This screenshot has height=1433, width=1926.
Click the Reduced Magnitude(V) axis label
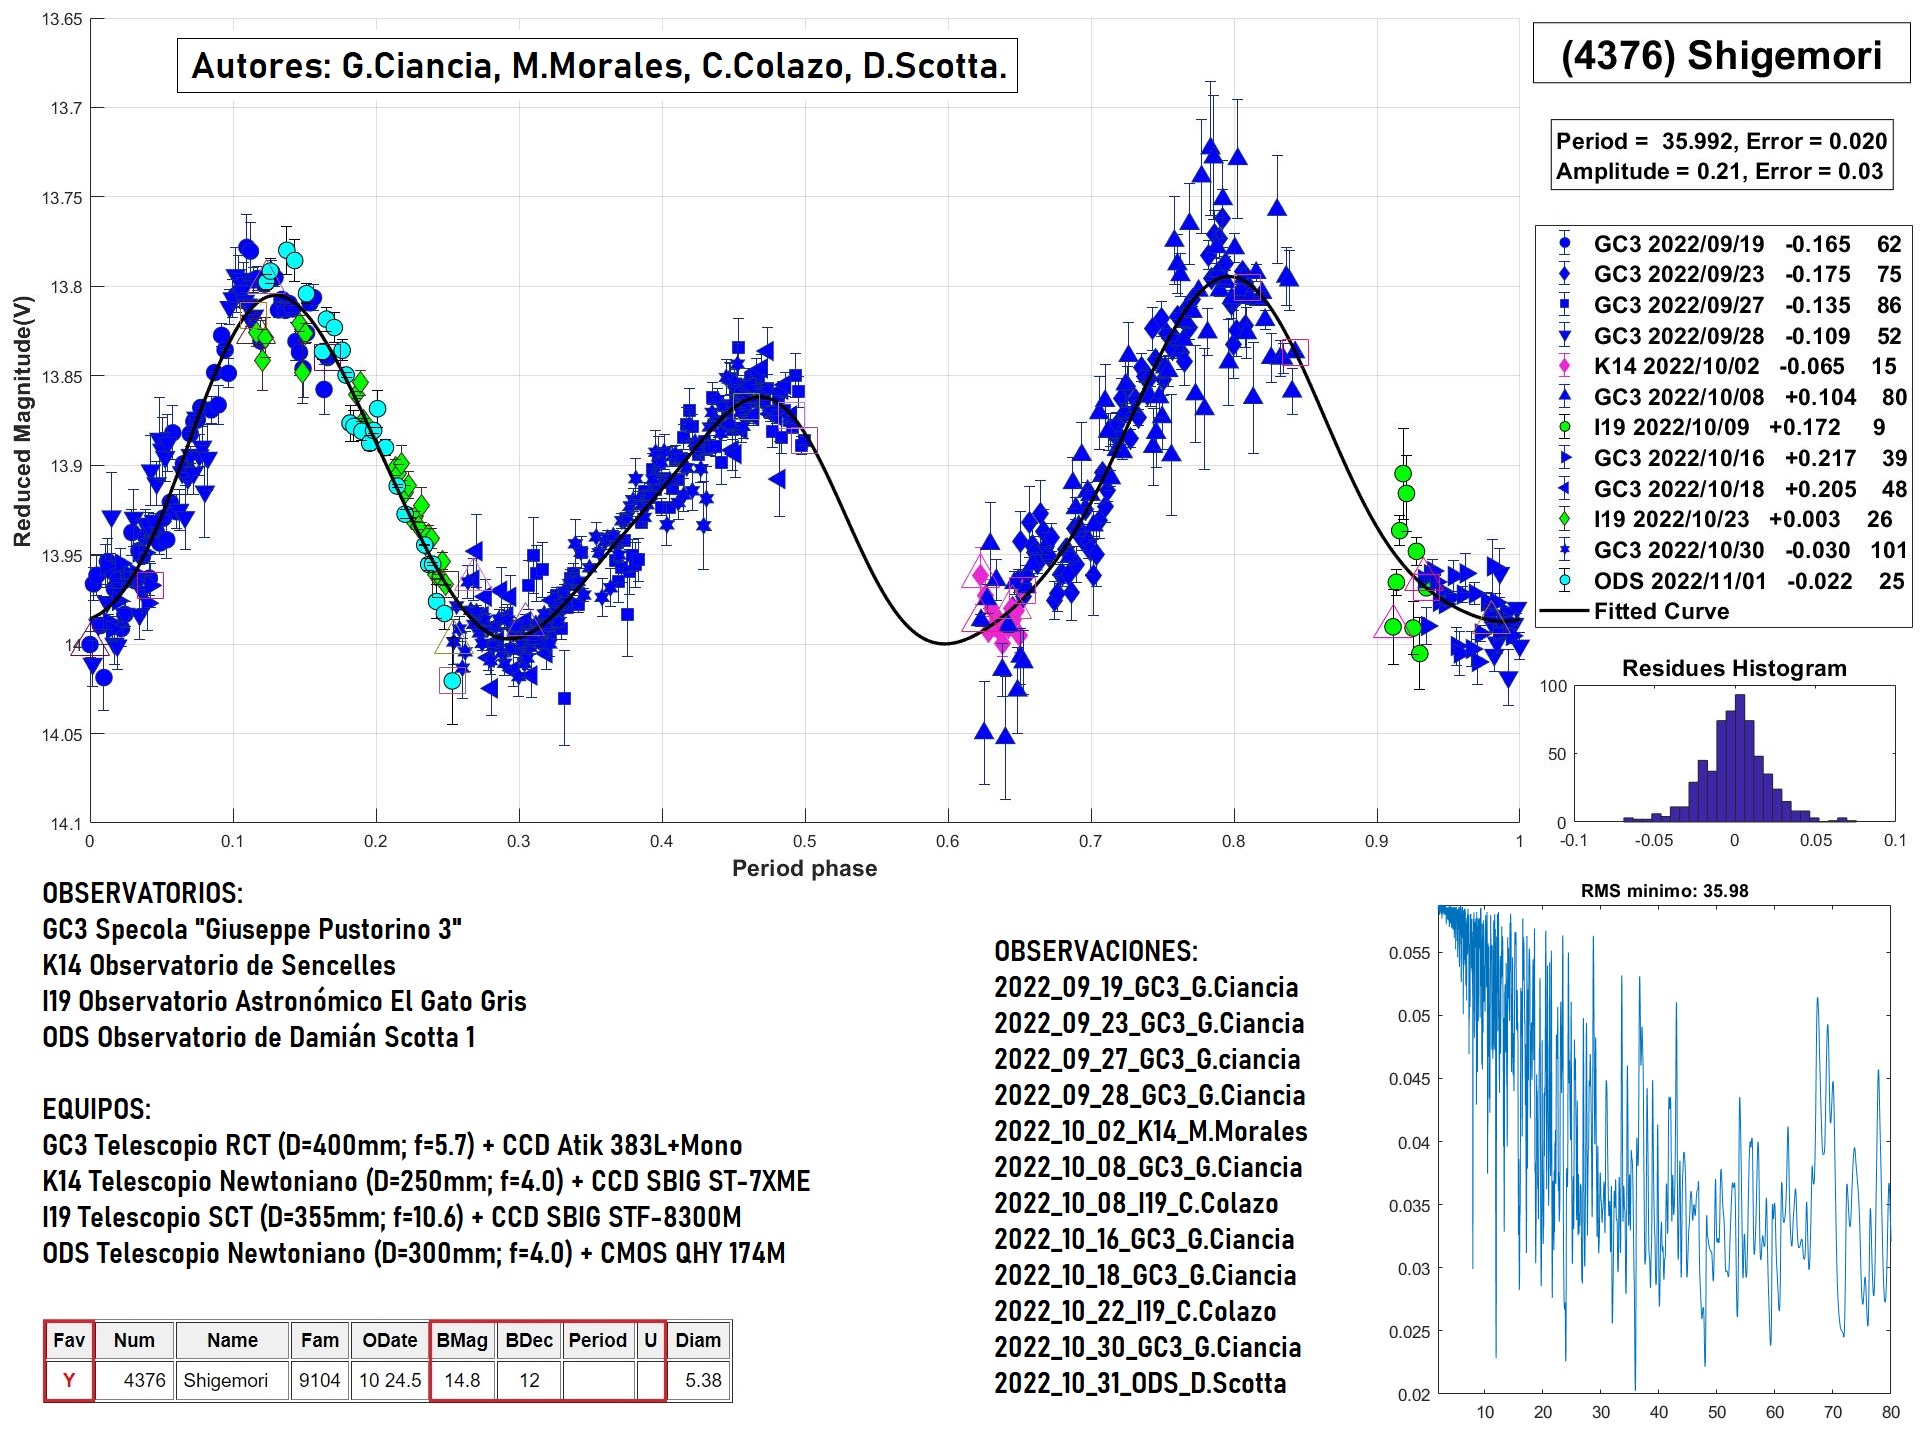pos(22,421)
